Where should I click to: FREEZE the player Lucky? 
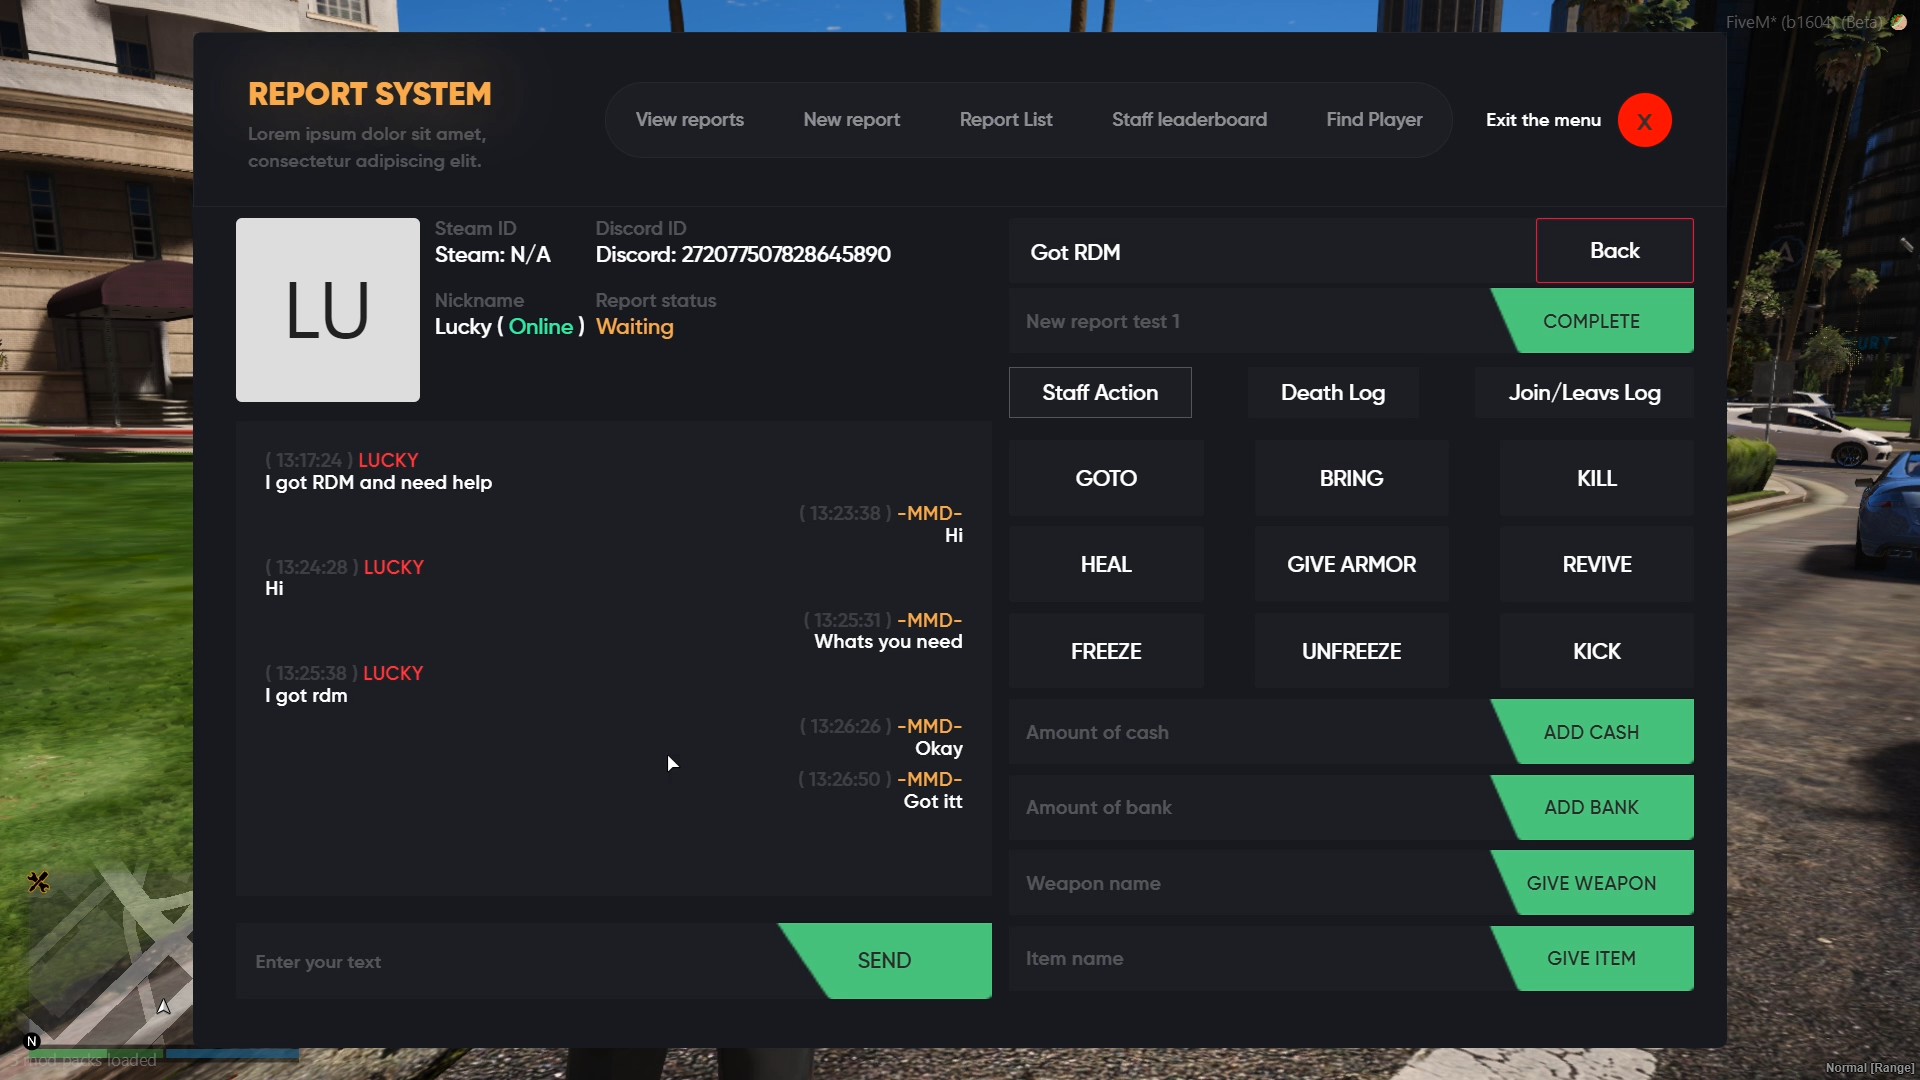[1106, 650]
